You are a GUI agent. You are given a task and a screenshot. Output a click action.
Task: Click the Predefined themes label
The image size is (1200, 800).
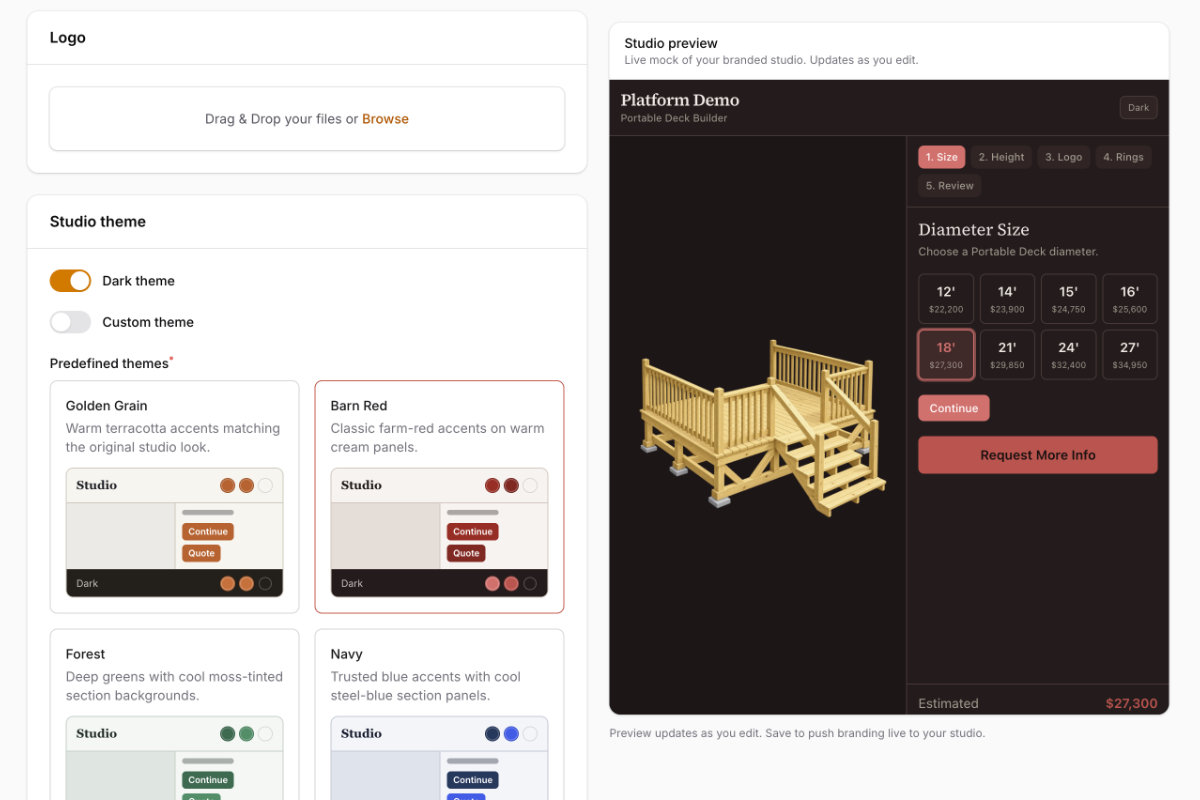coord(109,363)
